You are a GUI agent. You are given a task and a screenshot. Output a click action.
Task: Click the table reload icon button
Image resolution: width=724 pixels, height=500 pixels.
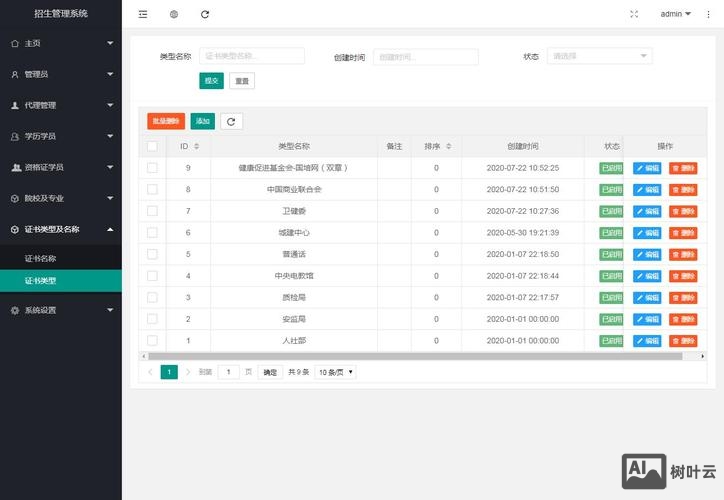[x=231, y=121]
